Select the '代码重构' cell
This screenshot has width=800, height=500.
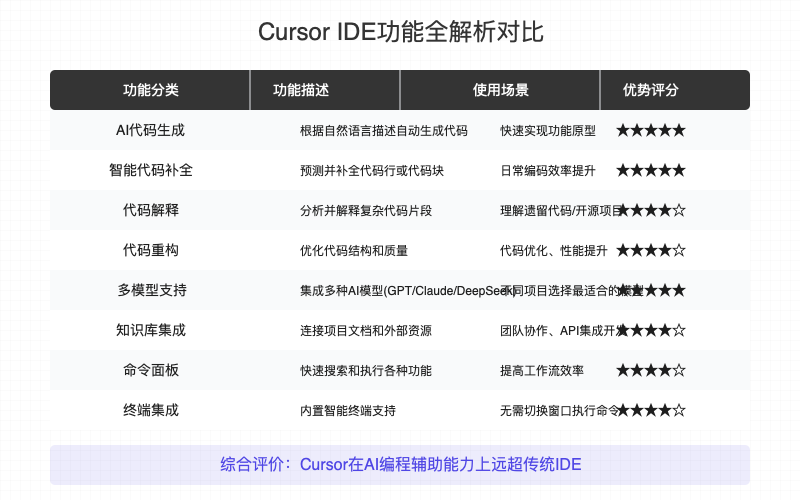[151, 250]
